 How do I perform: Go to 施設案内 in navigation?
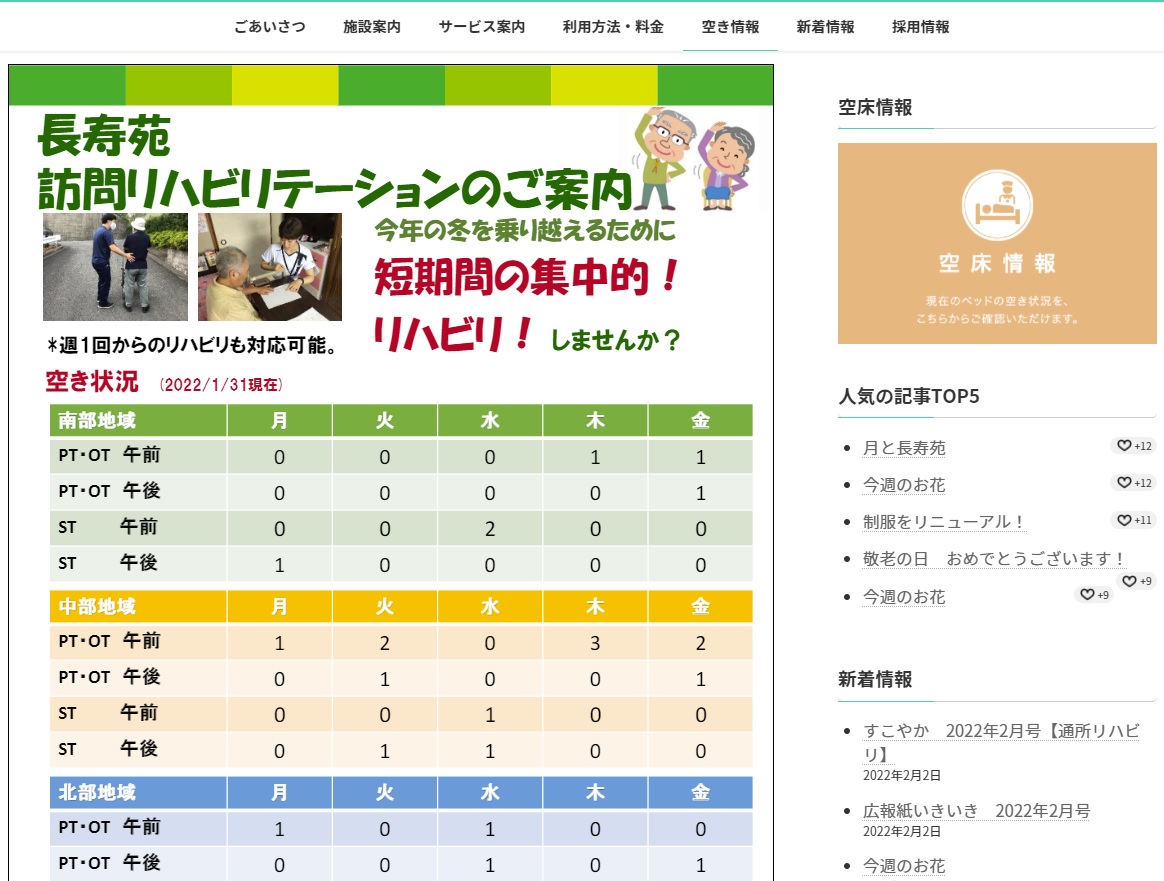[x=372, y=27]
